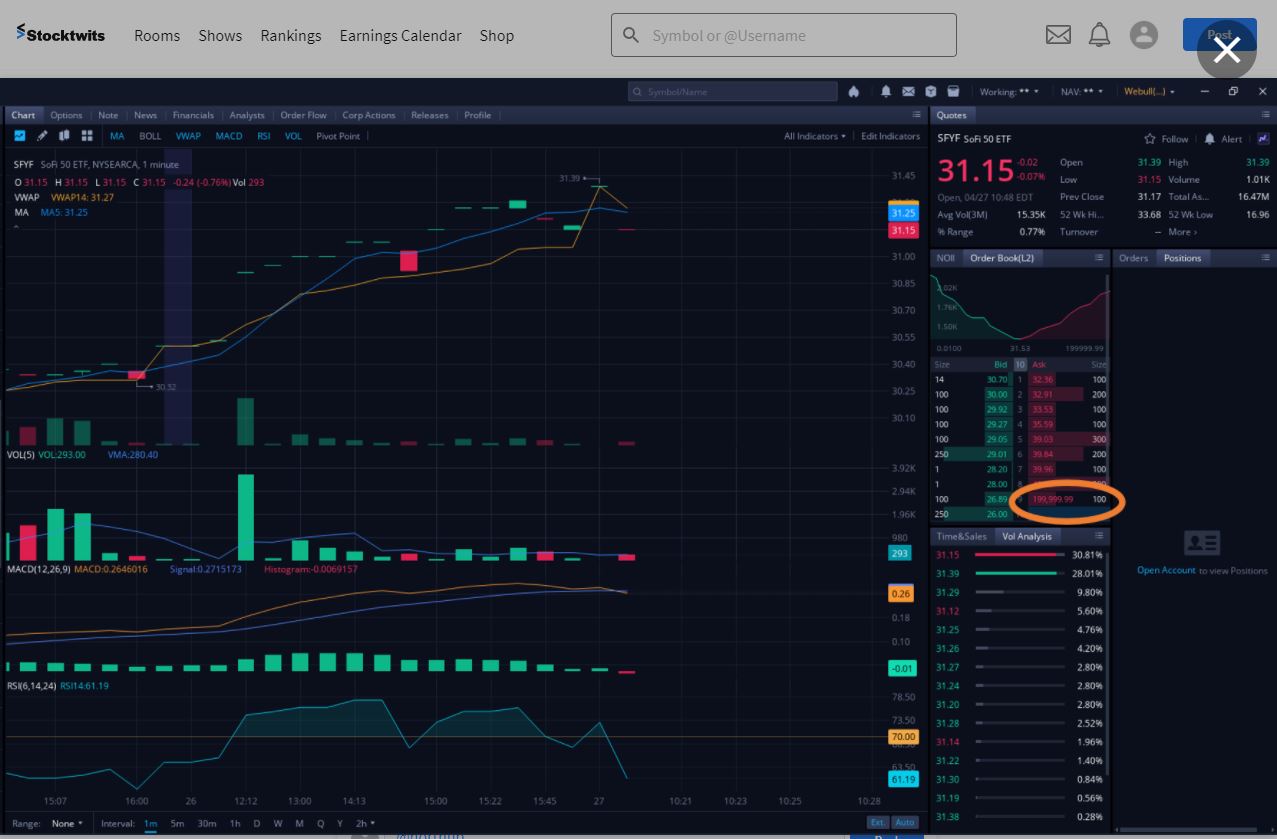The width and height of the screenshot is (1277, 839).
Task: Go to Stocktwits home via logo
Action: pos(60,34)
